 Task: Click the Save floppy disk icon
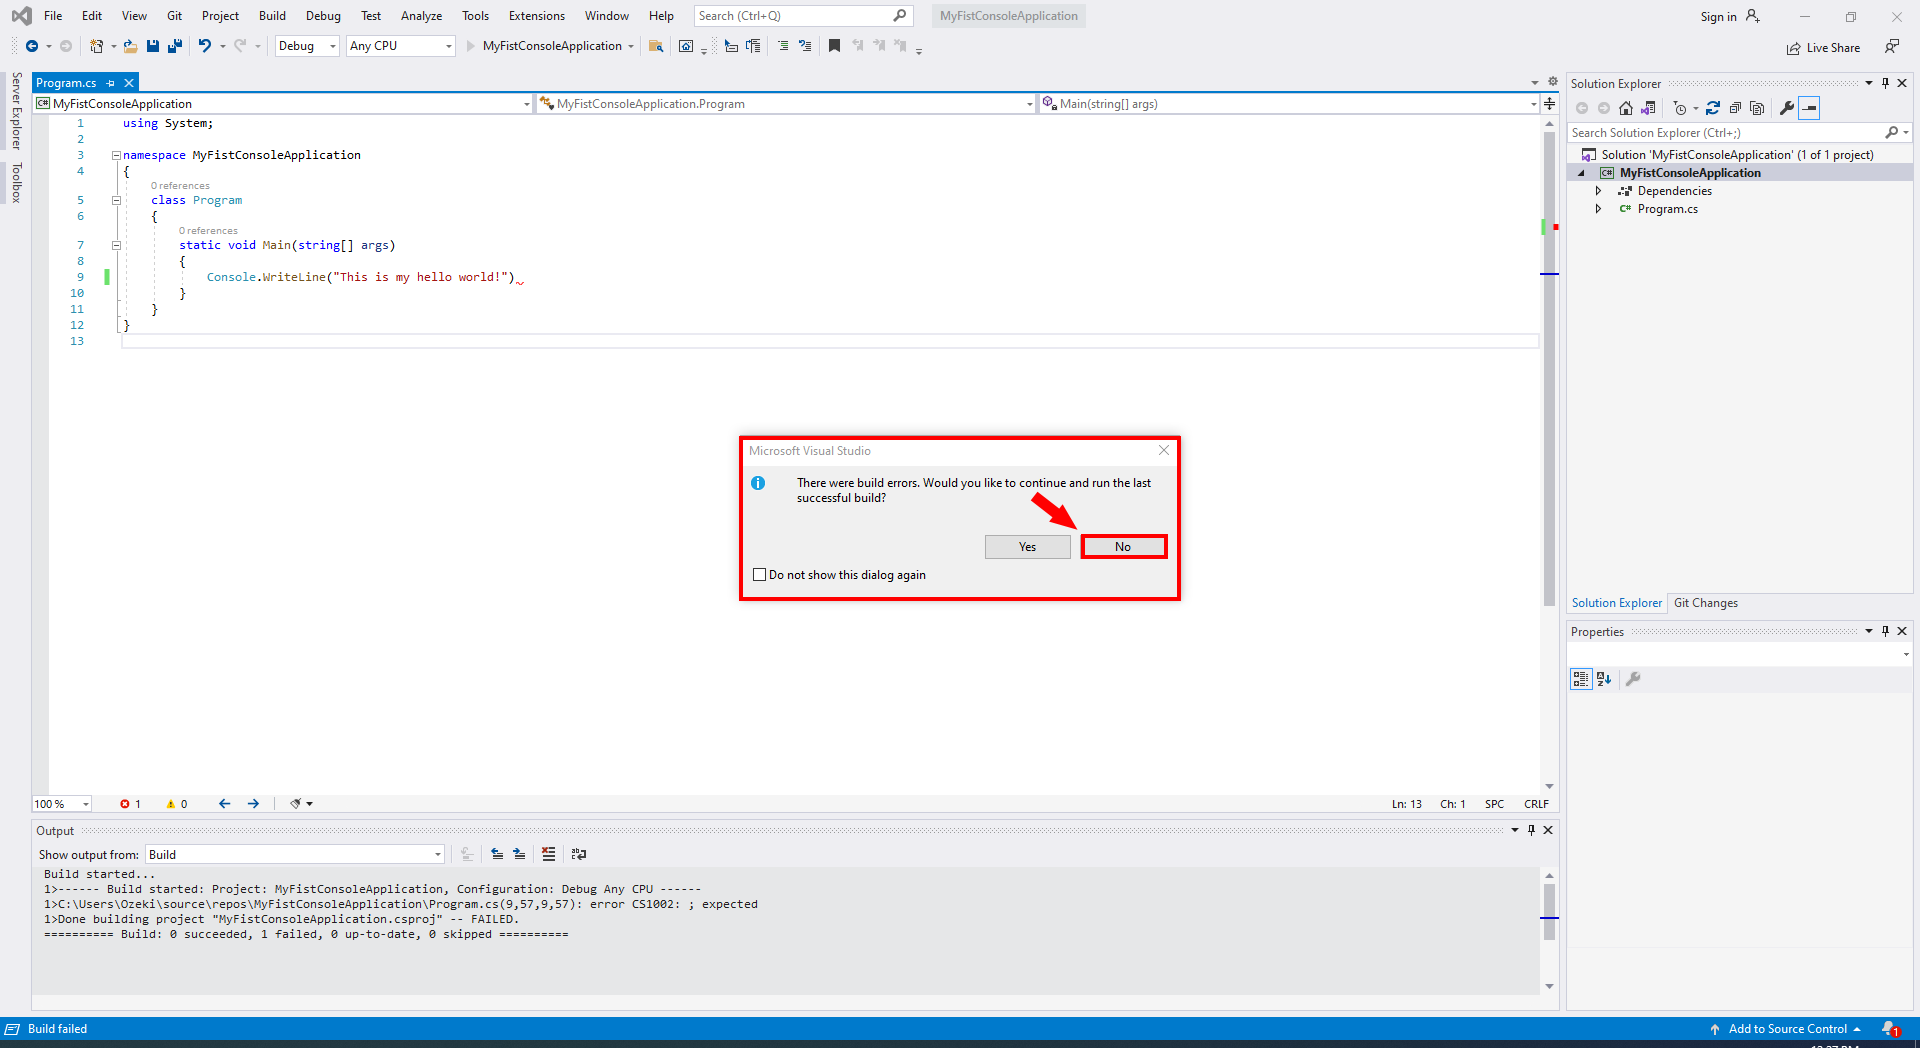(152, 46)
